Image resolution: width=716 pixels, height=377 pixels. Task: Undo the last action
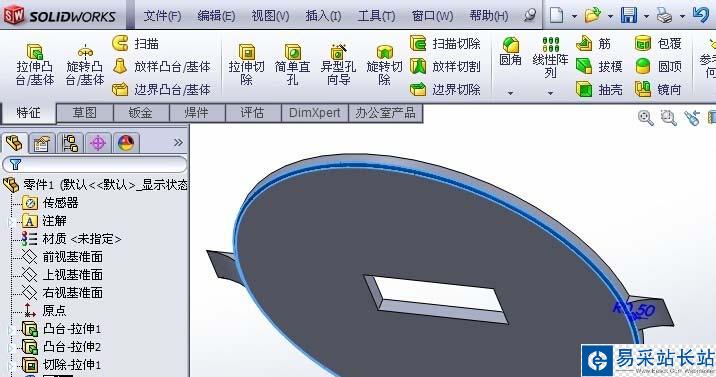tap(700, 15)
